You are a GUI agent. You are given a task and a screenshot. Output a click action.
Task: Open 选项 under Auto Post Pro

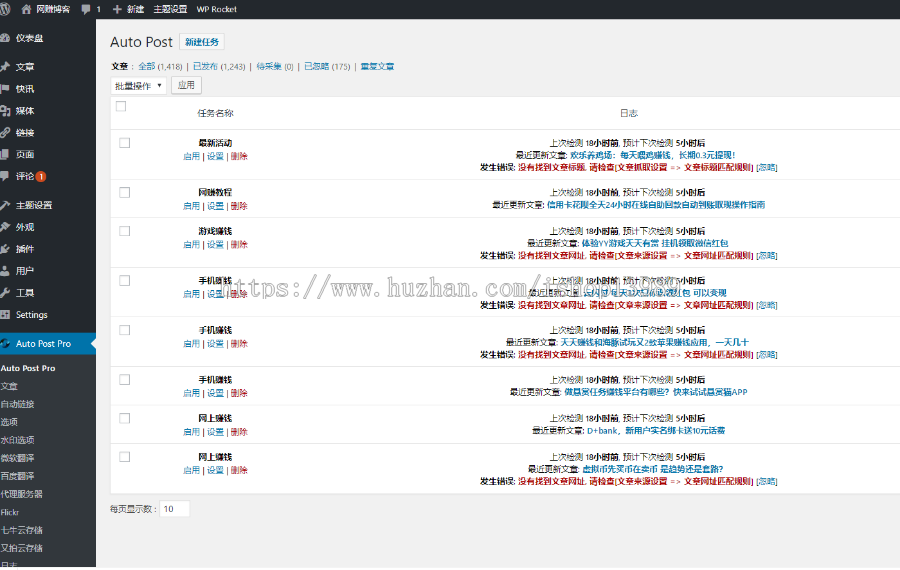pyautogui.click(x=9, y=422)
